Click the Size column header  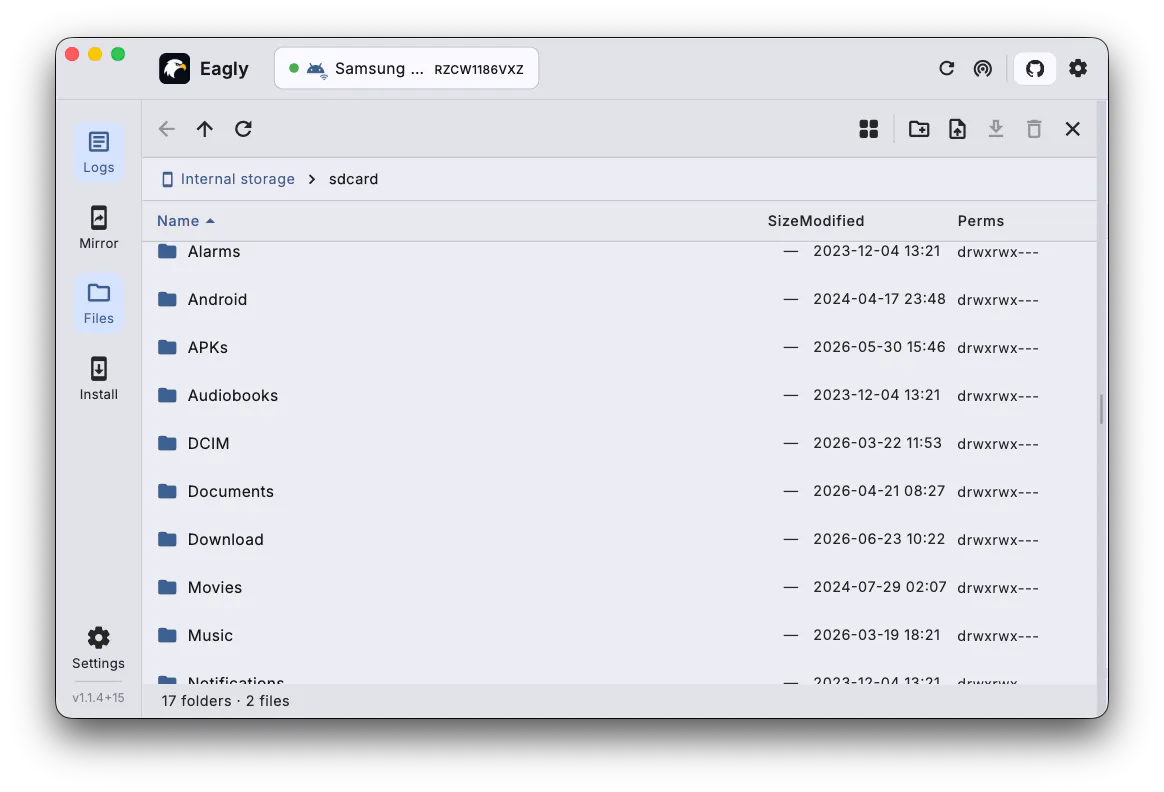coord(782,220)
